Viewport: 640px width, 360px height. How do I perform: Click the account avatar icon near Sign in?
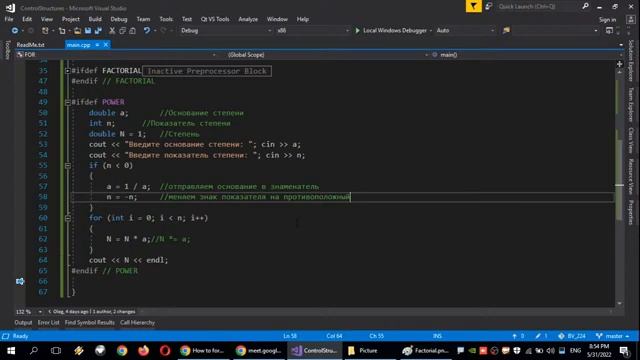click(x=631, y=20)
